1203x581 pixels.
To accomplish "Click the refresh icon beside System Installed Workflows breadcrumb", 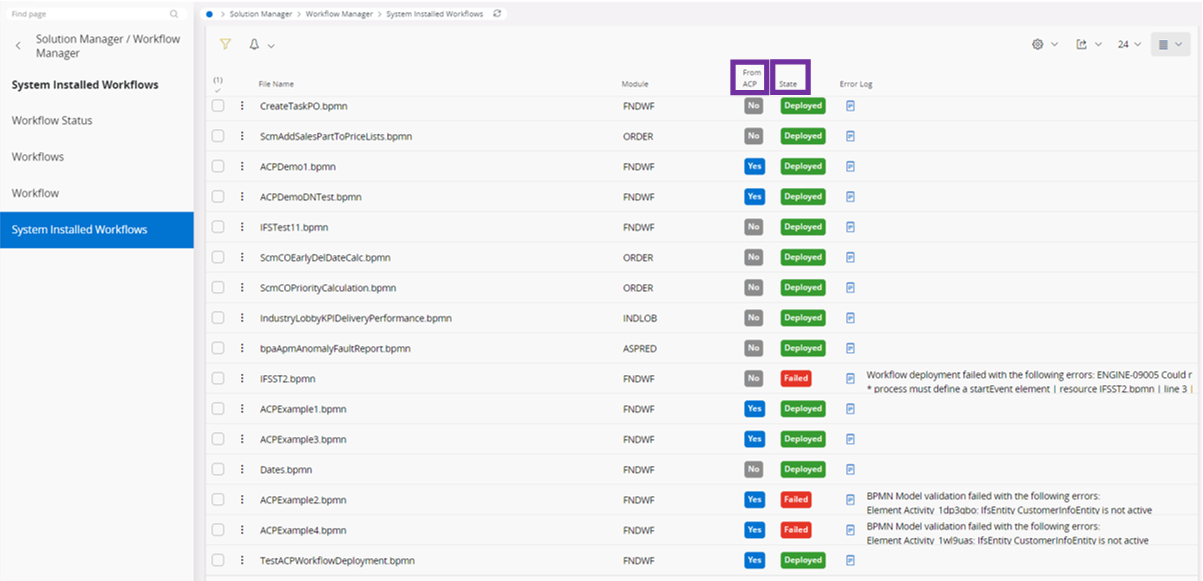I will pos(497,14).
